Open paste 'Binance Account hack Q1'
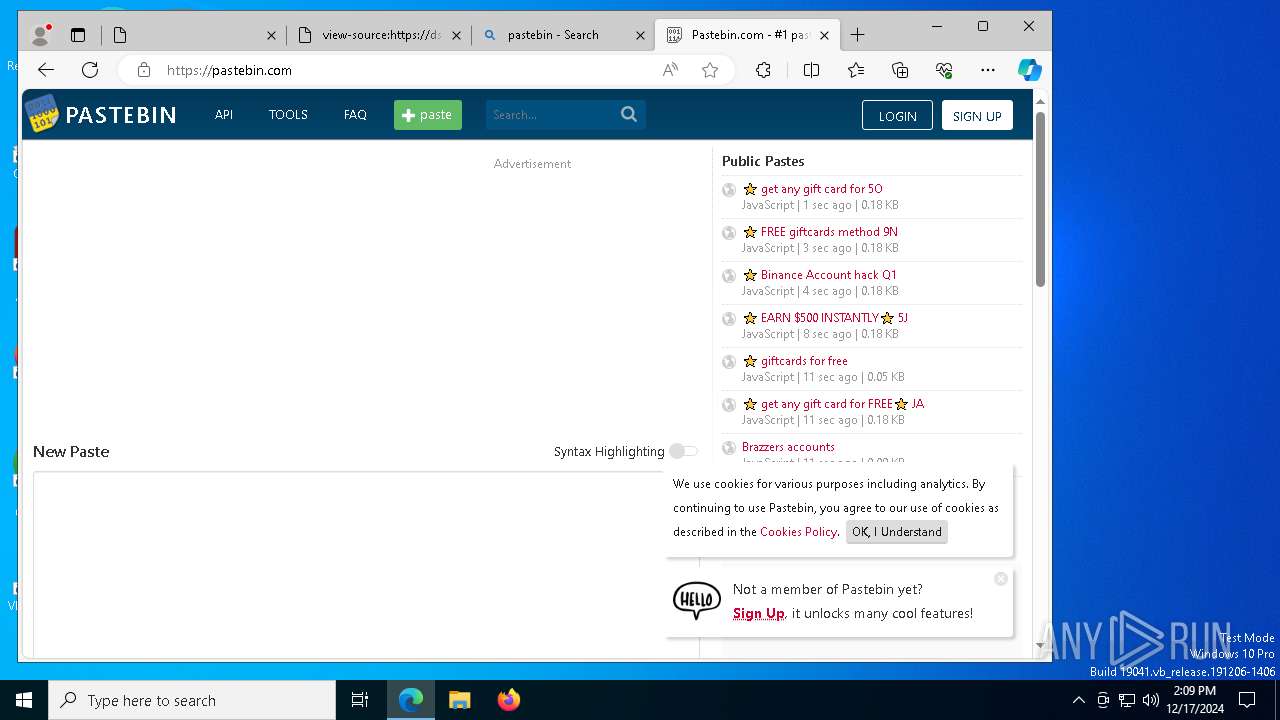 pos(828,274)
